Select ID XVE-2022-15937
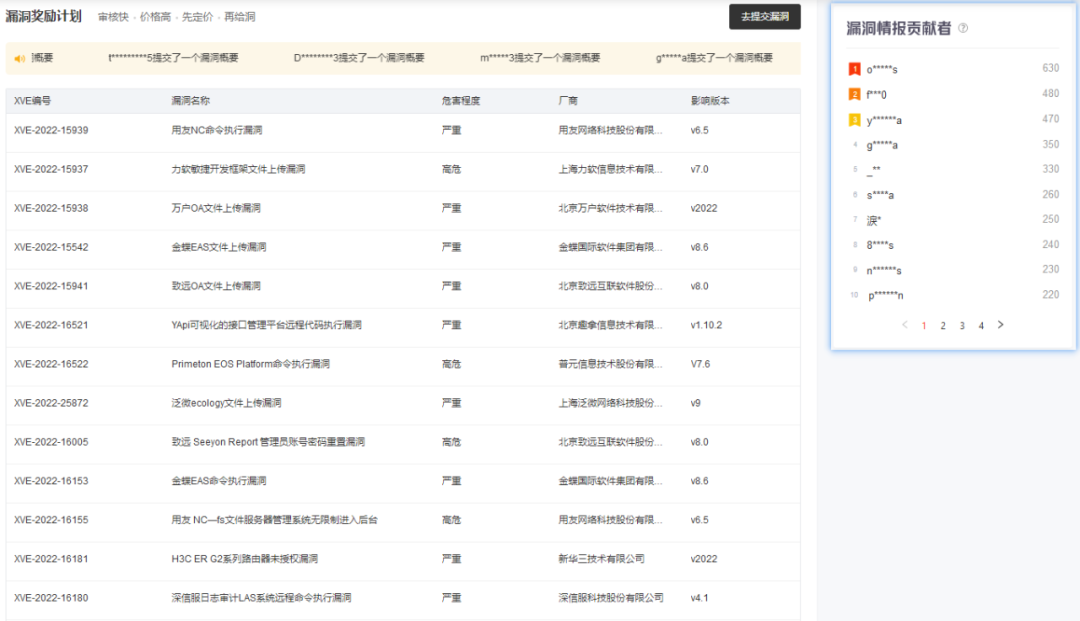Image resolution: width=1080 pixels, height=621 pixels. click(x=51, y=169)
